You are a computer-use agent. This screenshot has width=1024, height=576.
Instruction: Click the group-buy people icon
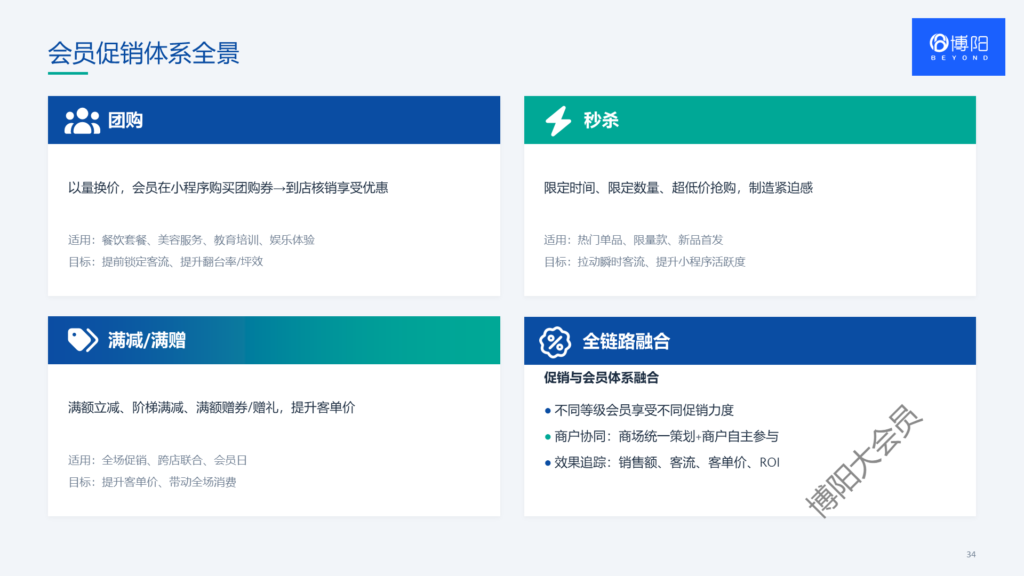click(82, 121)
